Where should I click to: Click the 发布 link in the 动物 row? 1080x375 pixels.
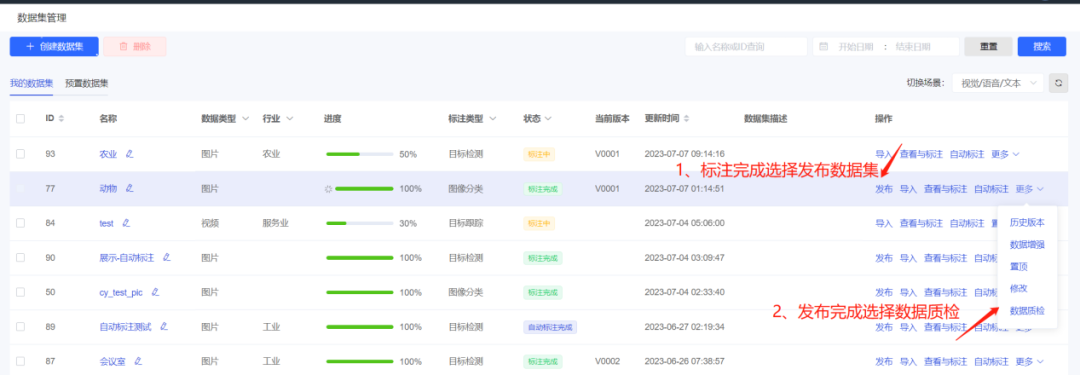point(884,188)
